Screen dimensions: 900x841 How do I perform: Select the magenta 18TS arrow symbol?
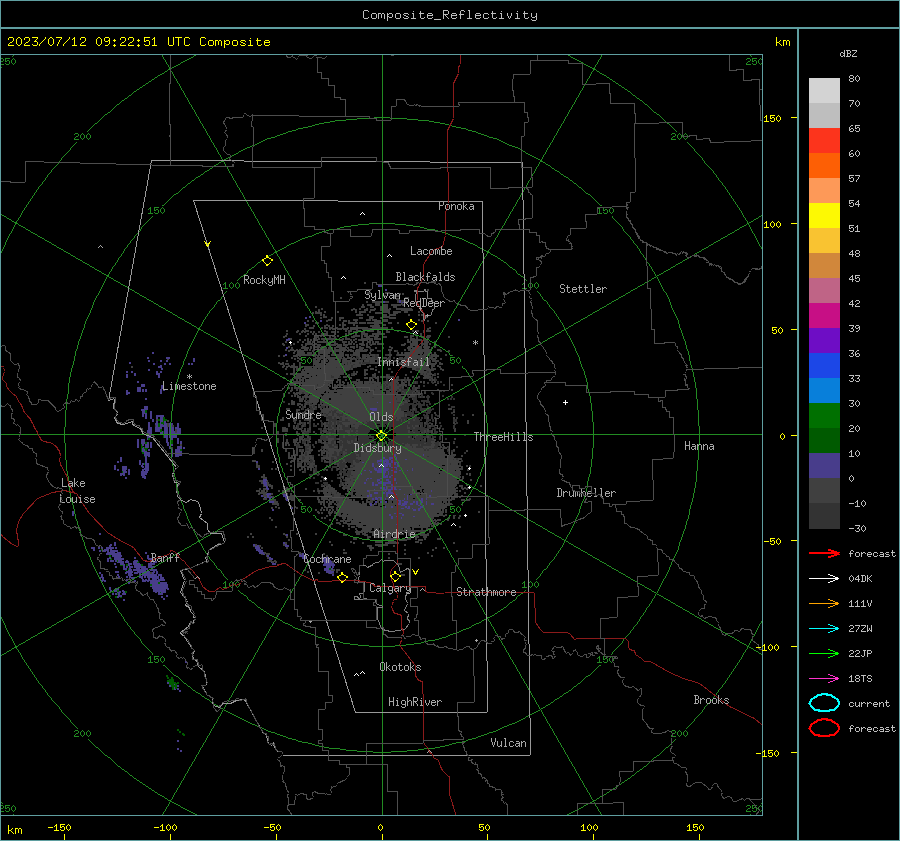(824, 678)
